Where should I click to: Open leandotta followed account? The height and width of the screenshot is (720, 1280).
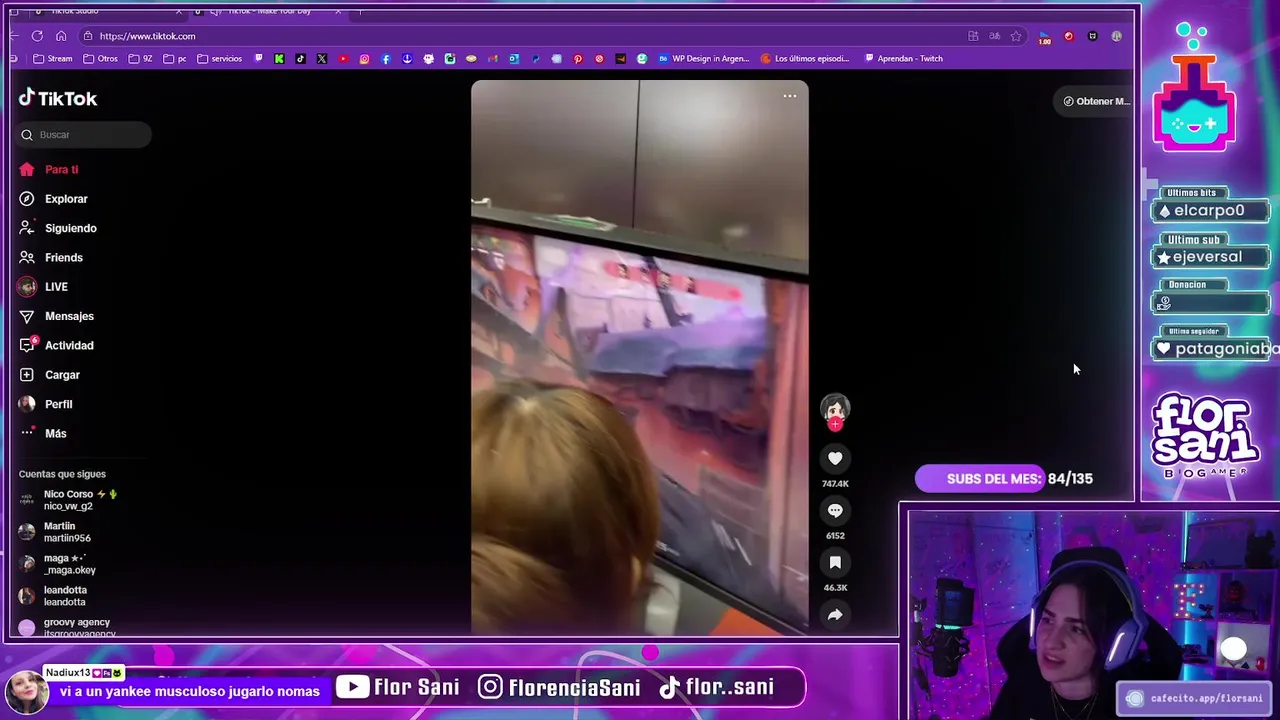tap(53, 596)
